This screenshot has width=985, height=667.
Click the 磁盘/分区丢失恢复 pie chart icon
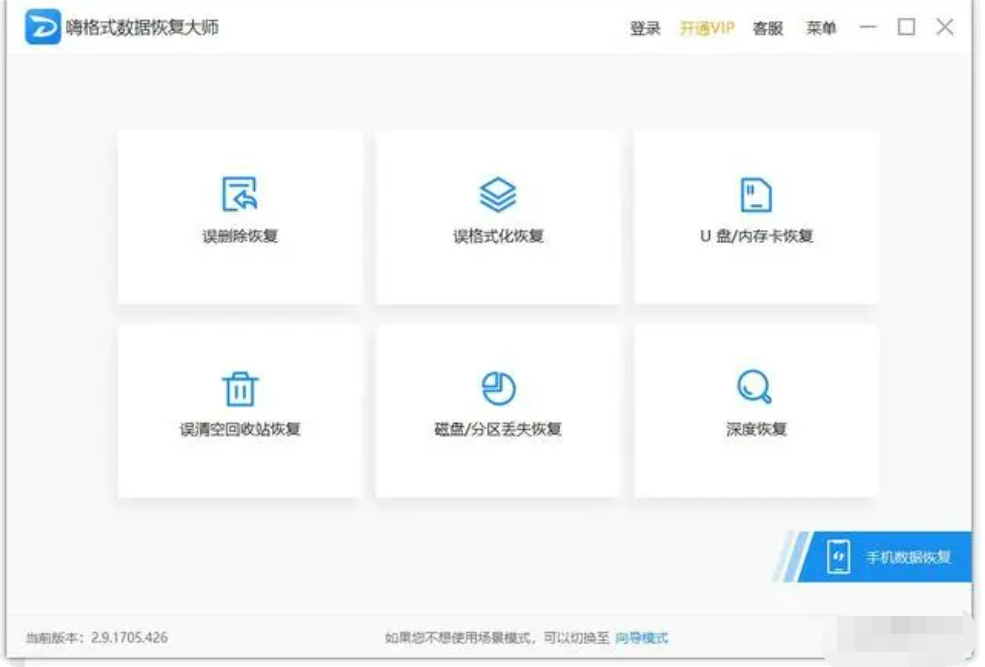click(x=498, y=387)
